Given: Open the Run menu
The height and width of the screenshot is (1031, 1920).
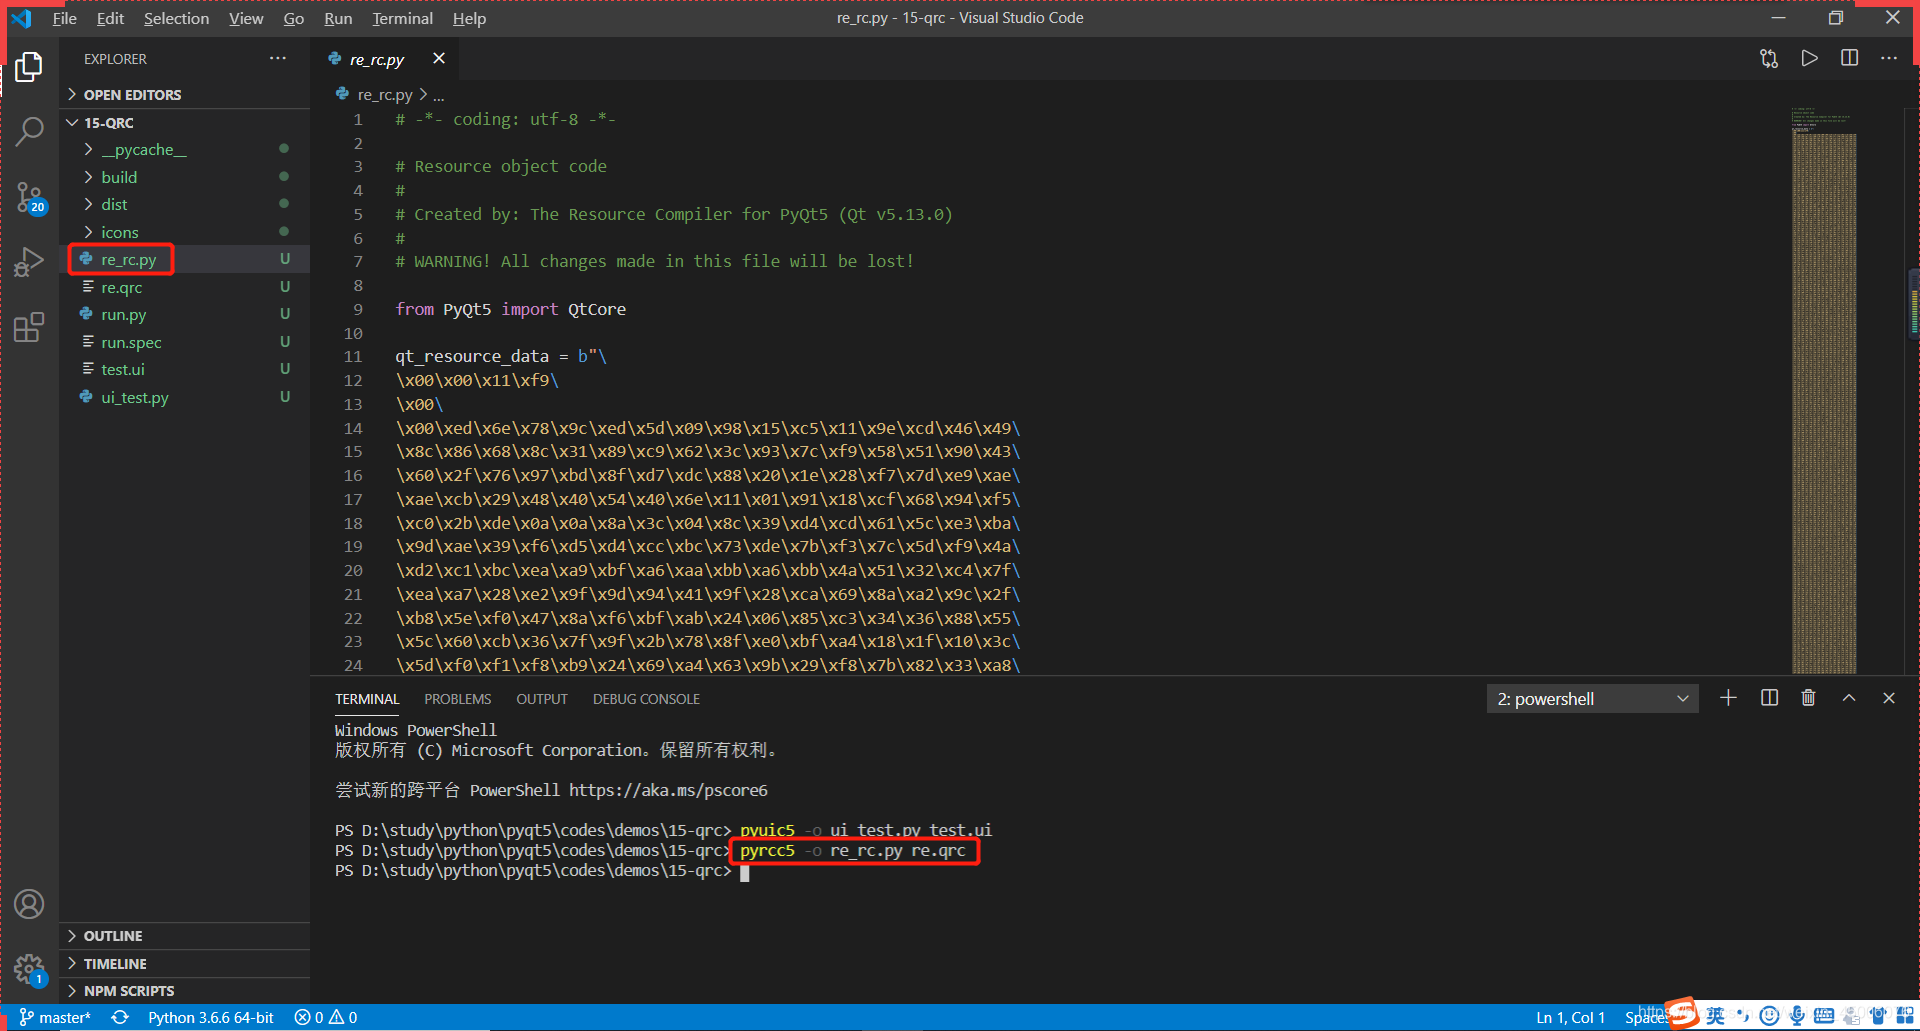Looking at the screenshot, I should pos(338,18).
